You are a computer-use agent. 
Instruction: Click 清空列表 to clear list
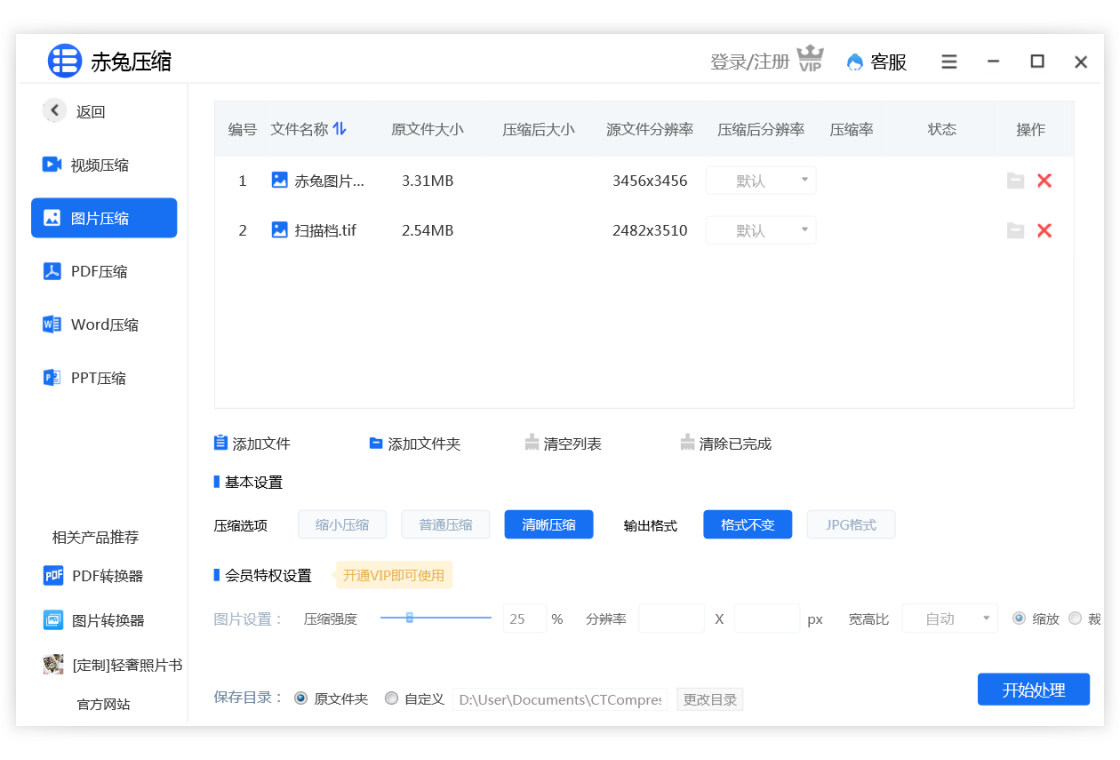click(x=563, y=444)
